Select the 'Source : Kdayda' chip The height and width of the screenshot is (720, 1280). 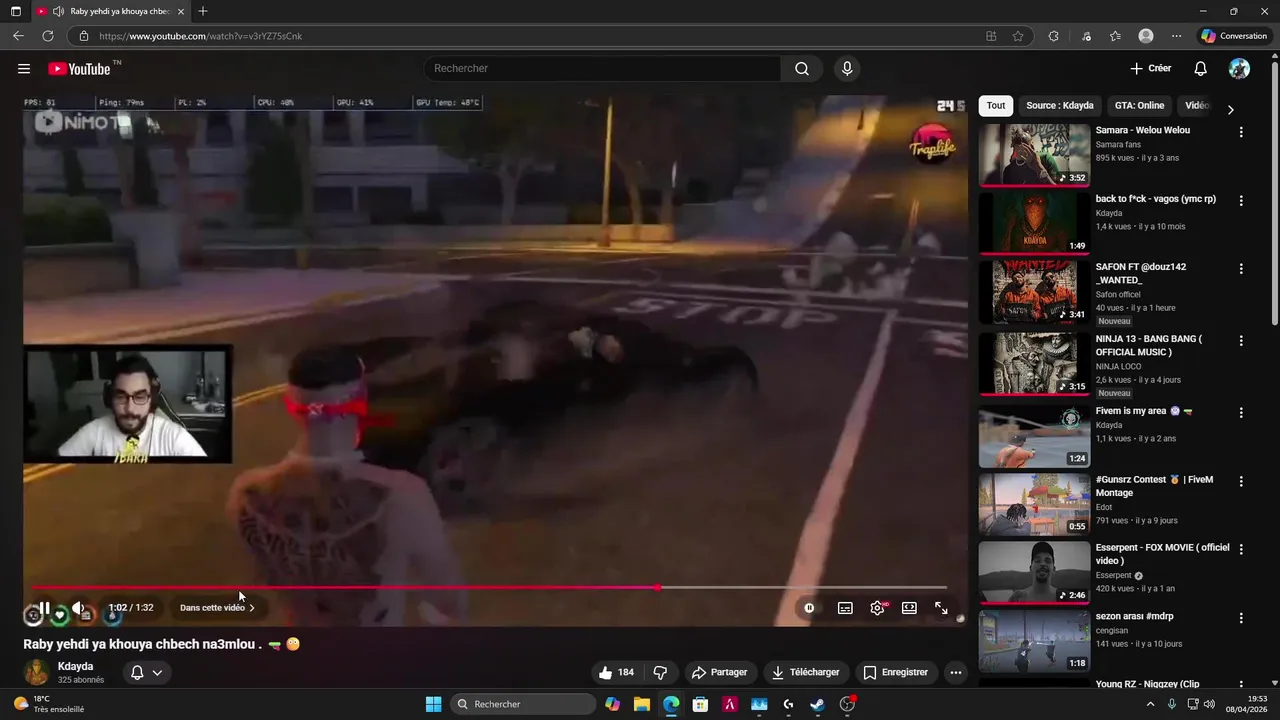point(1060,105)
